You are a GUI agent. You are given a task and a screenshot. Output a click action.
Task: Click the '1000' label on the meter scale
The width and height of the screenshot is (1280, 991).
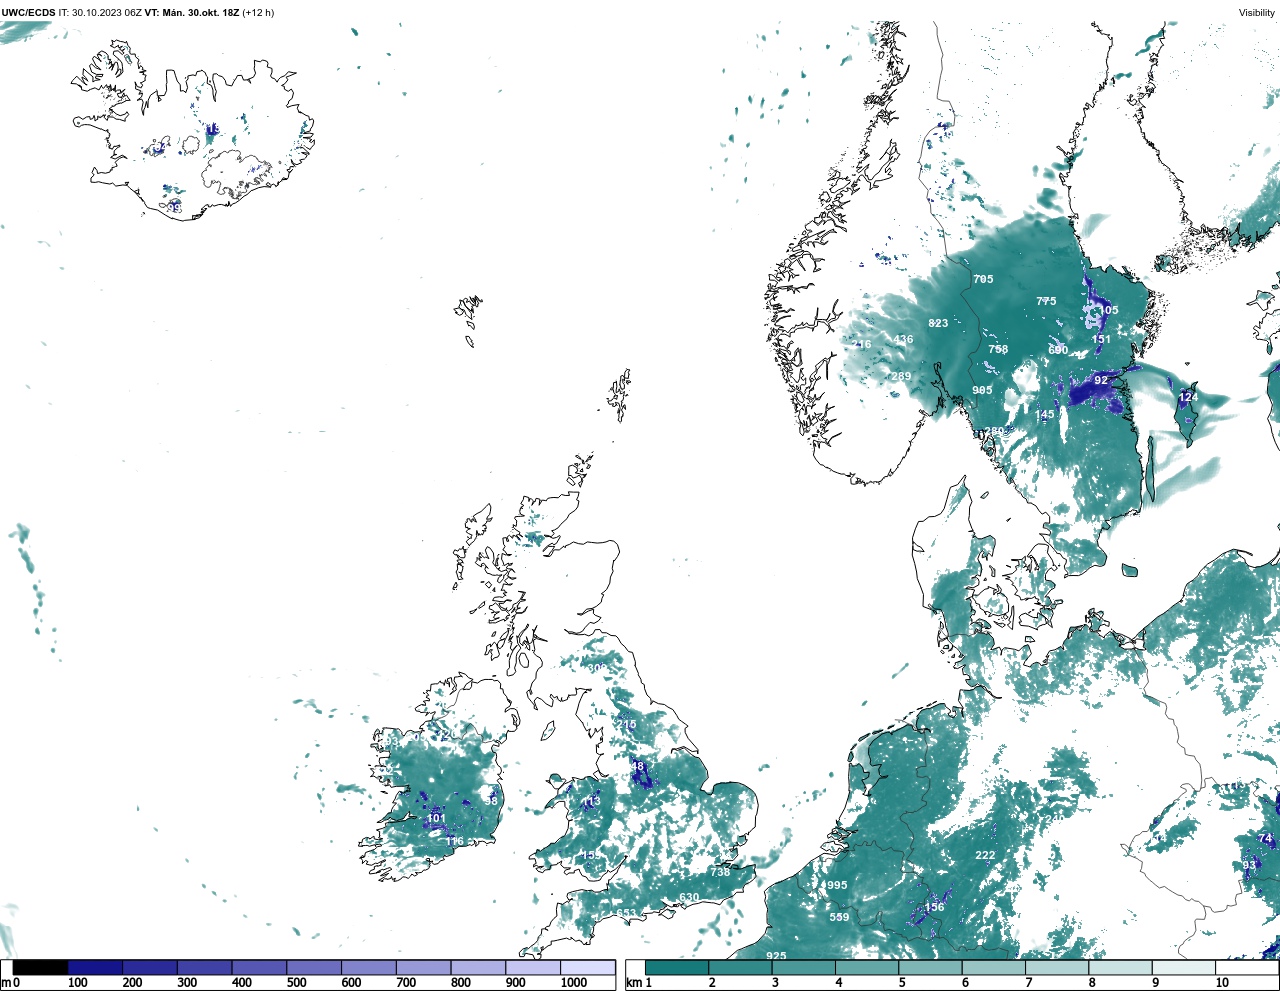(x=574, y=983)
